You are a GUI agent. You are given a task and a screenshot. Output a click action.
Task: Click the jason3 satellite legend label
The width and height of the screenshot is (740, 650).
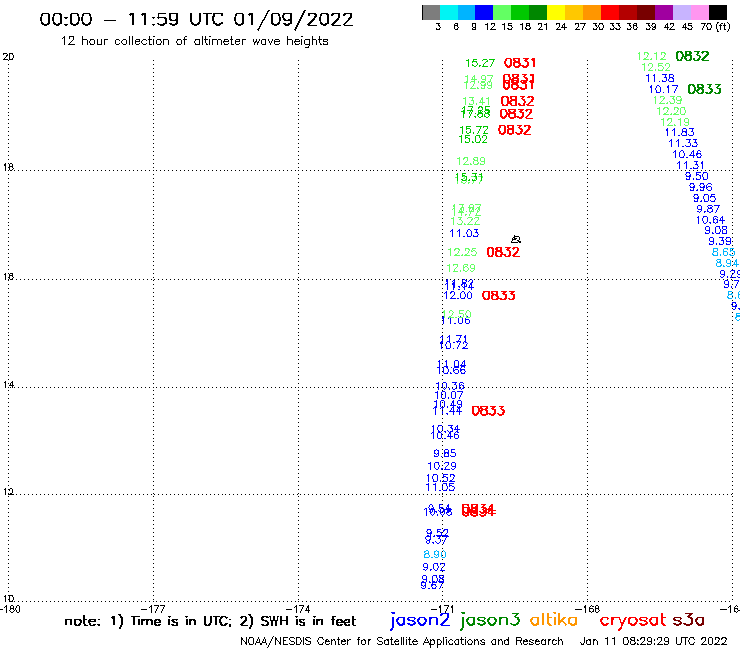point(490,620)
